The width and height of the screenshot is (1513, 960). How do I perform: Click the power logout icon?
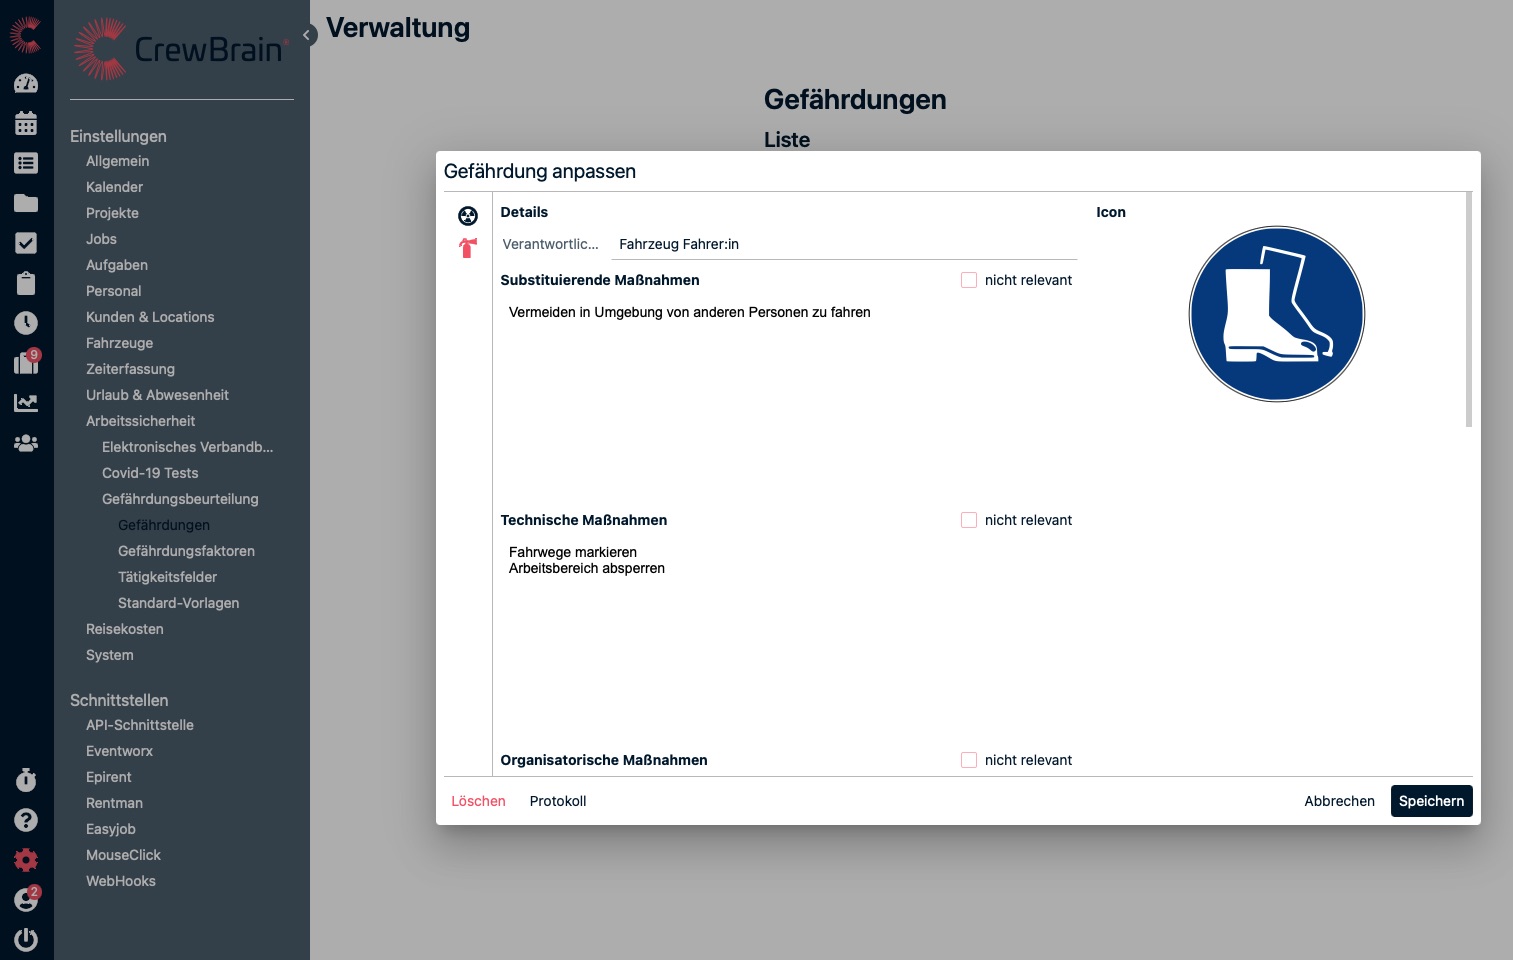(26, 940)
